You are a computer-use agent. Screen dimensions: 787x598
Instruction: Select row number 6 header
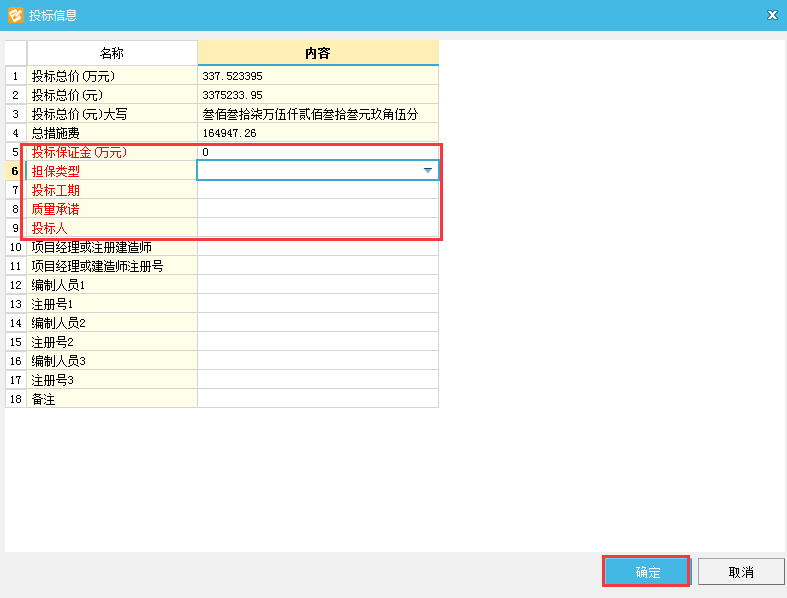pyautogui.click(x=15, y=171)
